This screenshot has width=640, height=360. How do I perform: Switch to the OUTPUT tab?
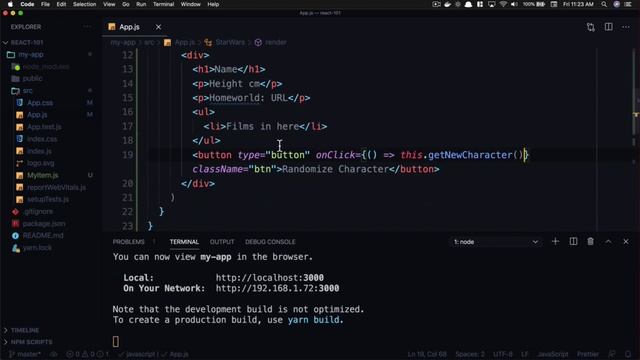(222, 242)
